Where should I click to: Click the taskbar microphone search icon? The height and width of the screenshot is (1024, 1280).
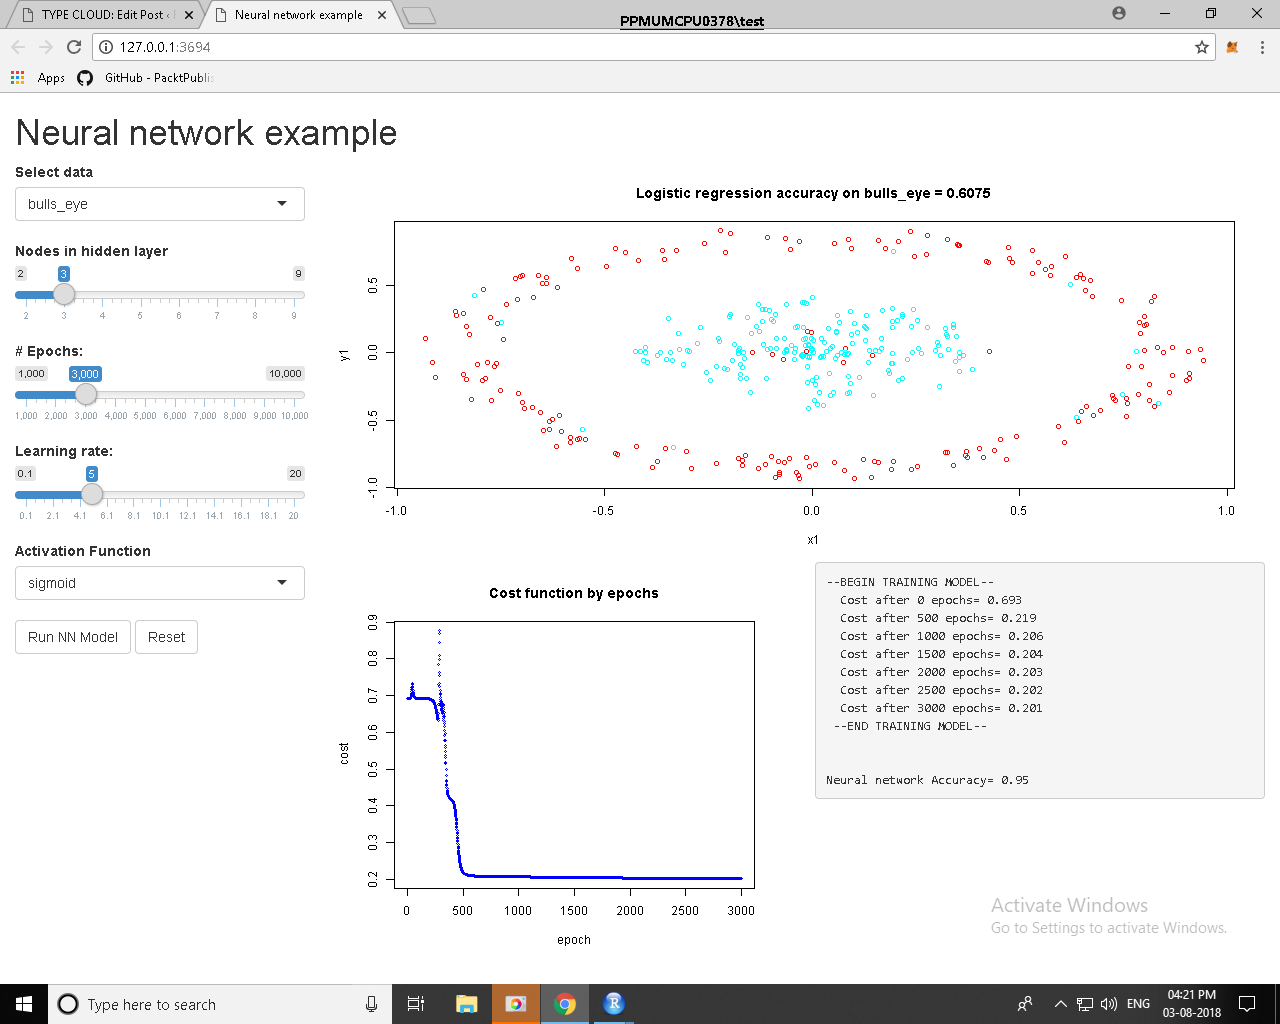(x=371, y=1004)
